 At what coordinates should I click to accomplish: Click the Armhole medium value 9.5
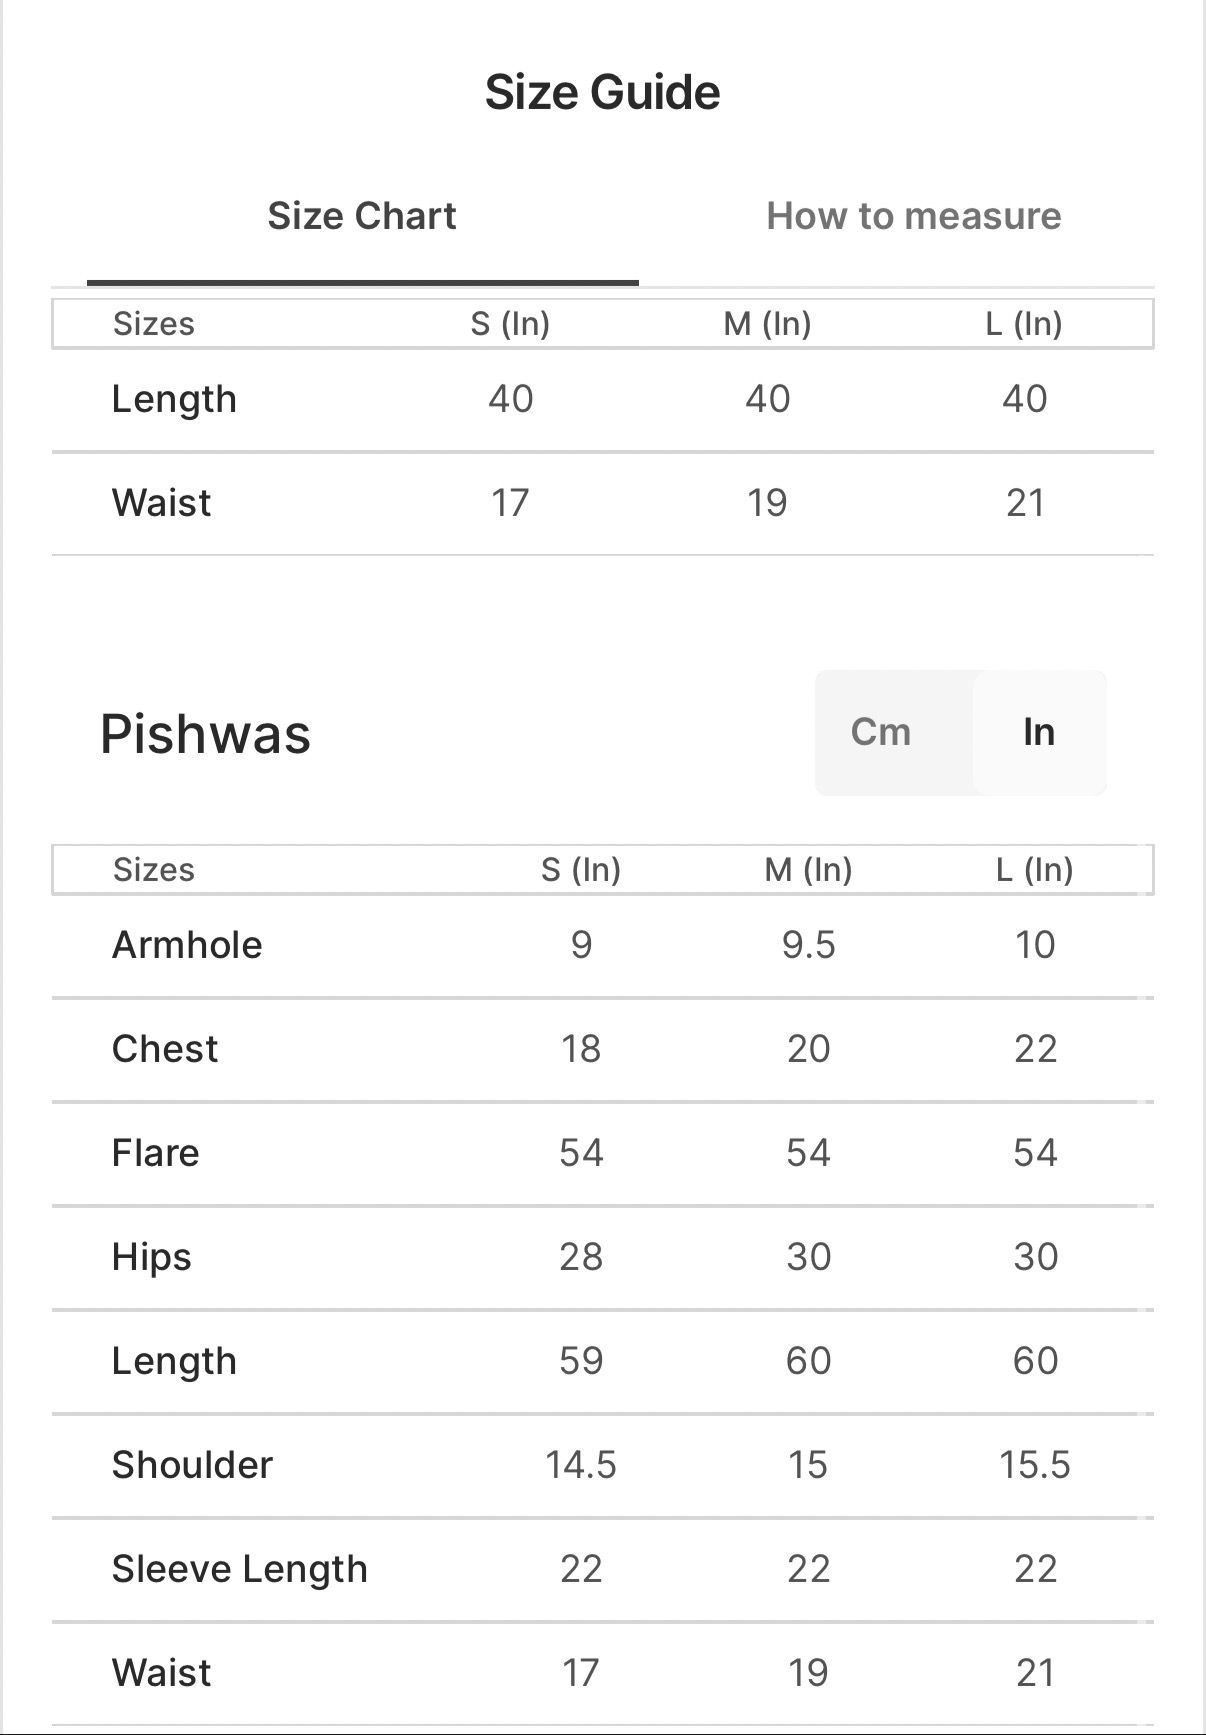tap(808, 945)
